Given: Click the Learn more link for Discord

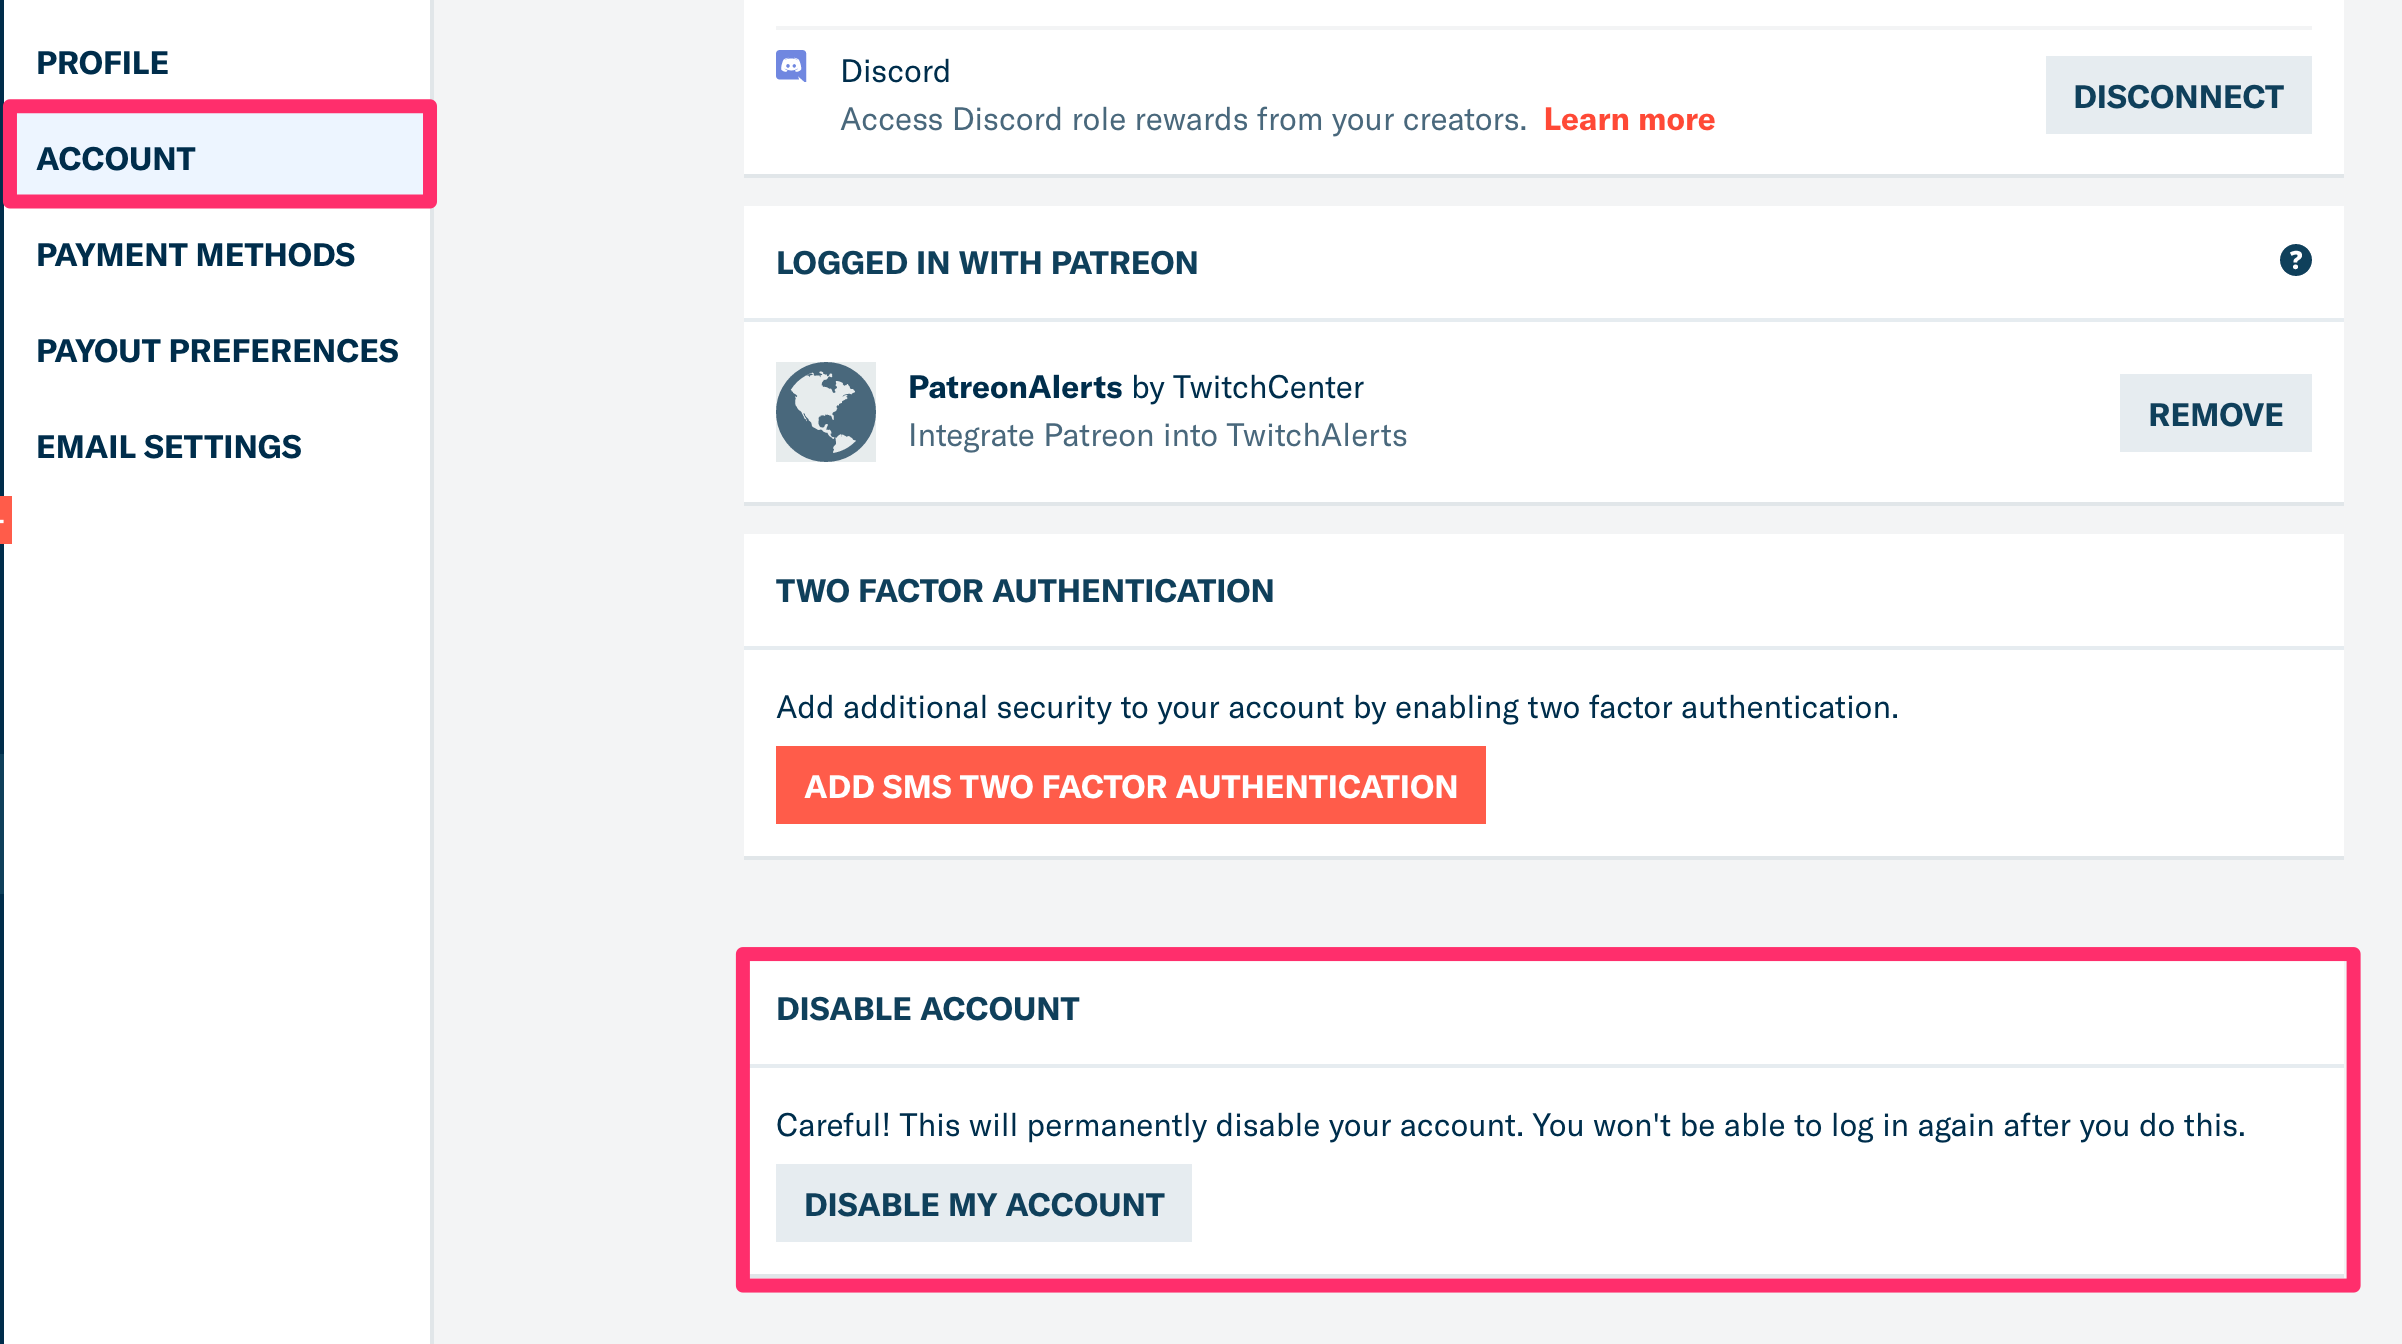Looking at the screenshot, I should pos(1629,120).
